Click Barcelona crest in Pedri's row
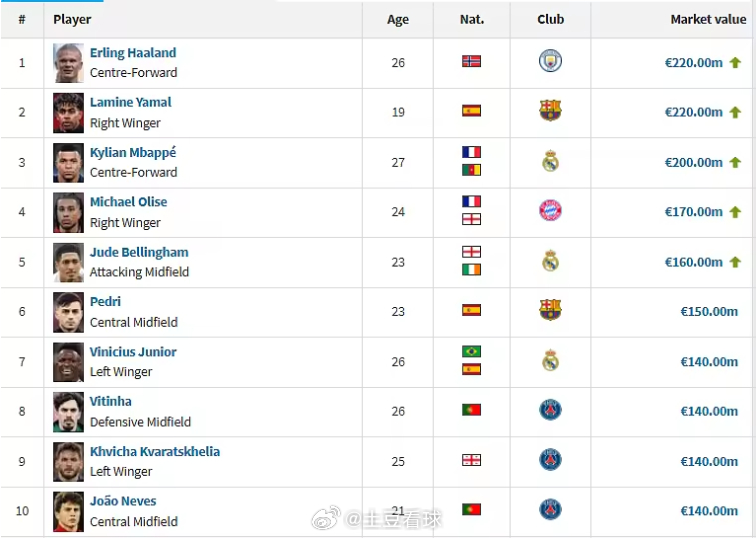Screen dimensions: 756x538 point(550,310)
